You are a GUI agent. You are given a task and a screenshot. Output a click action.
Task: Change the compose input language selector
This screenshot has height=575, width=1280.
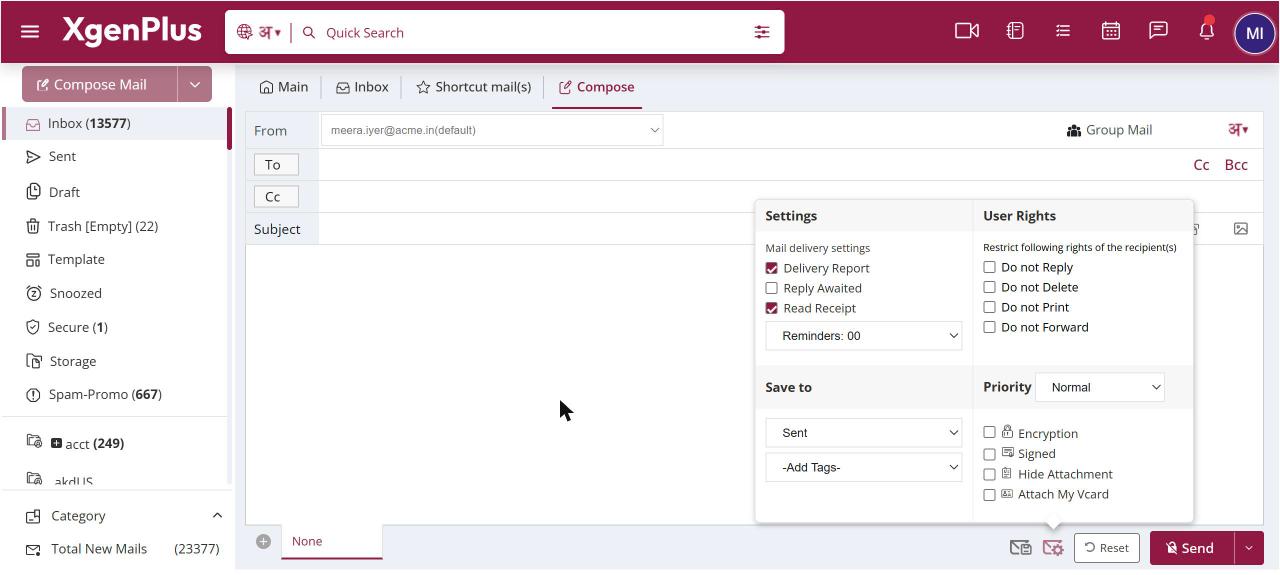[x=1238, y=130]
